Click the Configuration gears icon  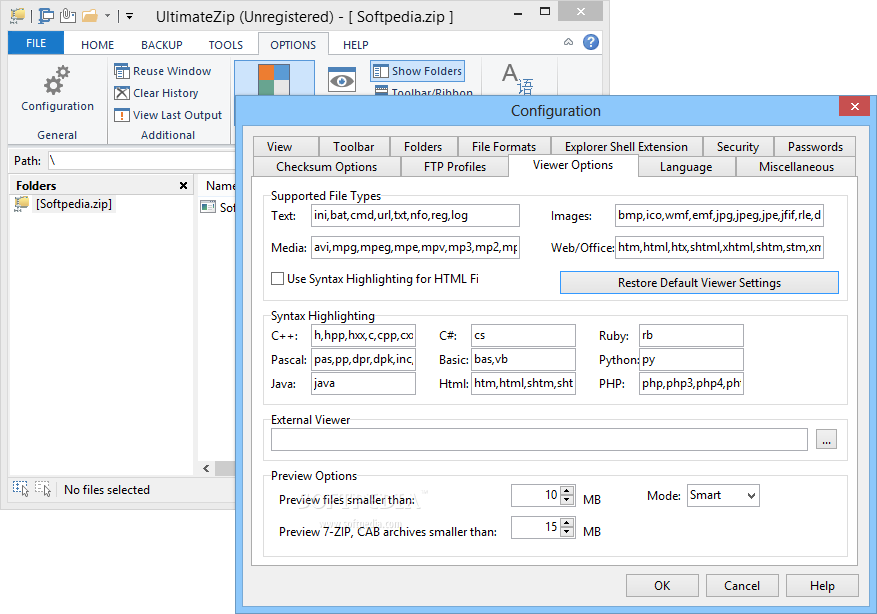(57, 81)
